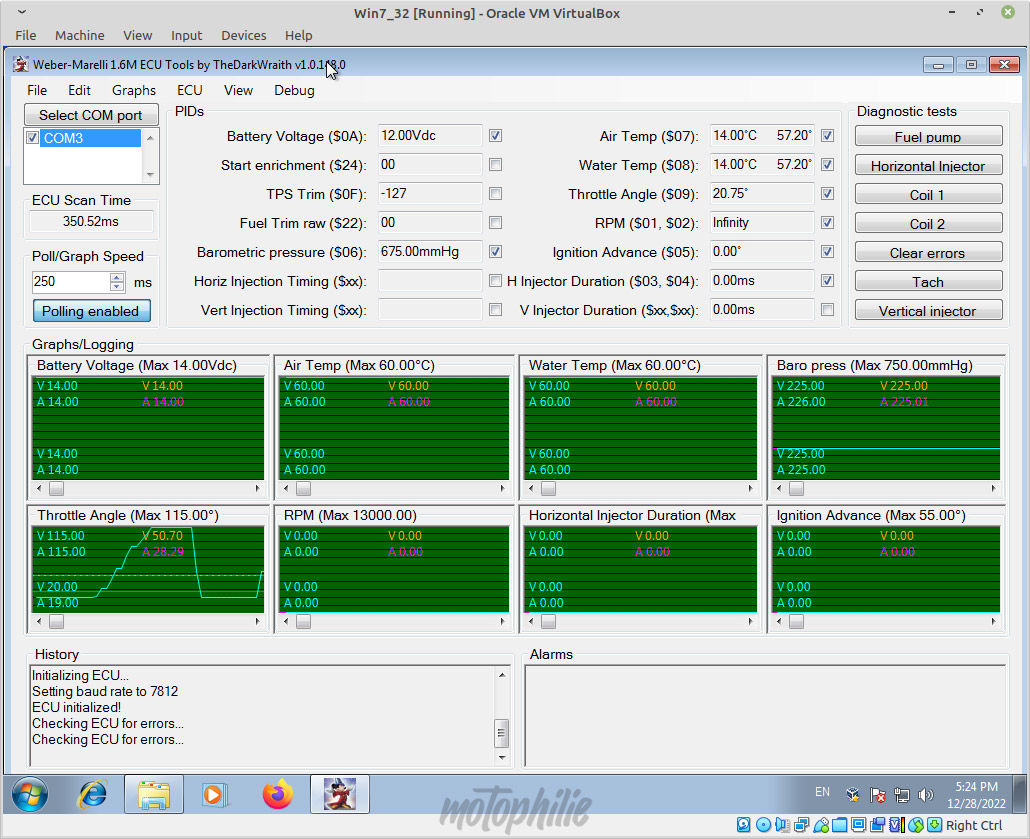This screenshot has height=839, width=1030.
Task: Untick the Air Temp ($07) checkbox
Action: (x=828, y=135)
